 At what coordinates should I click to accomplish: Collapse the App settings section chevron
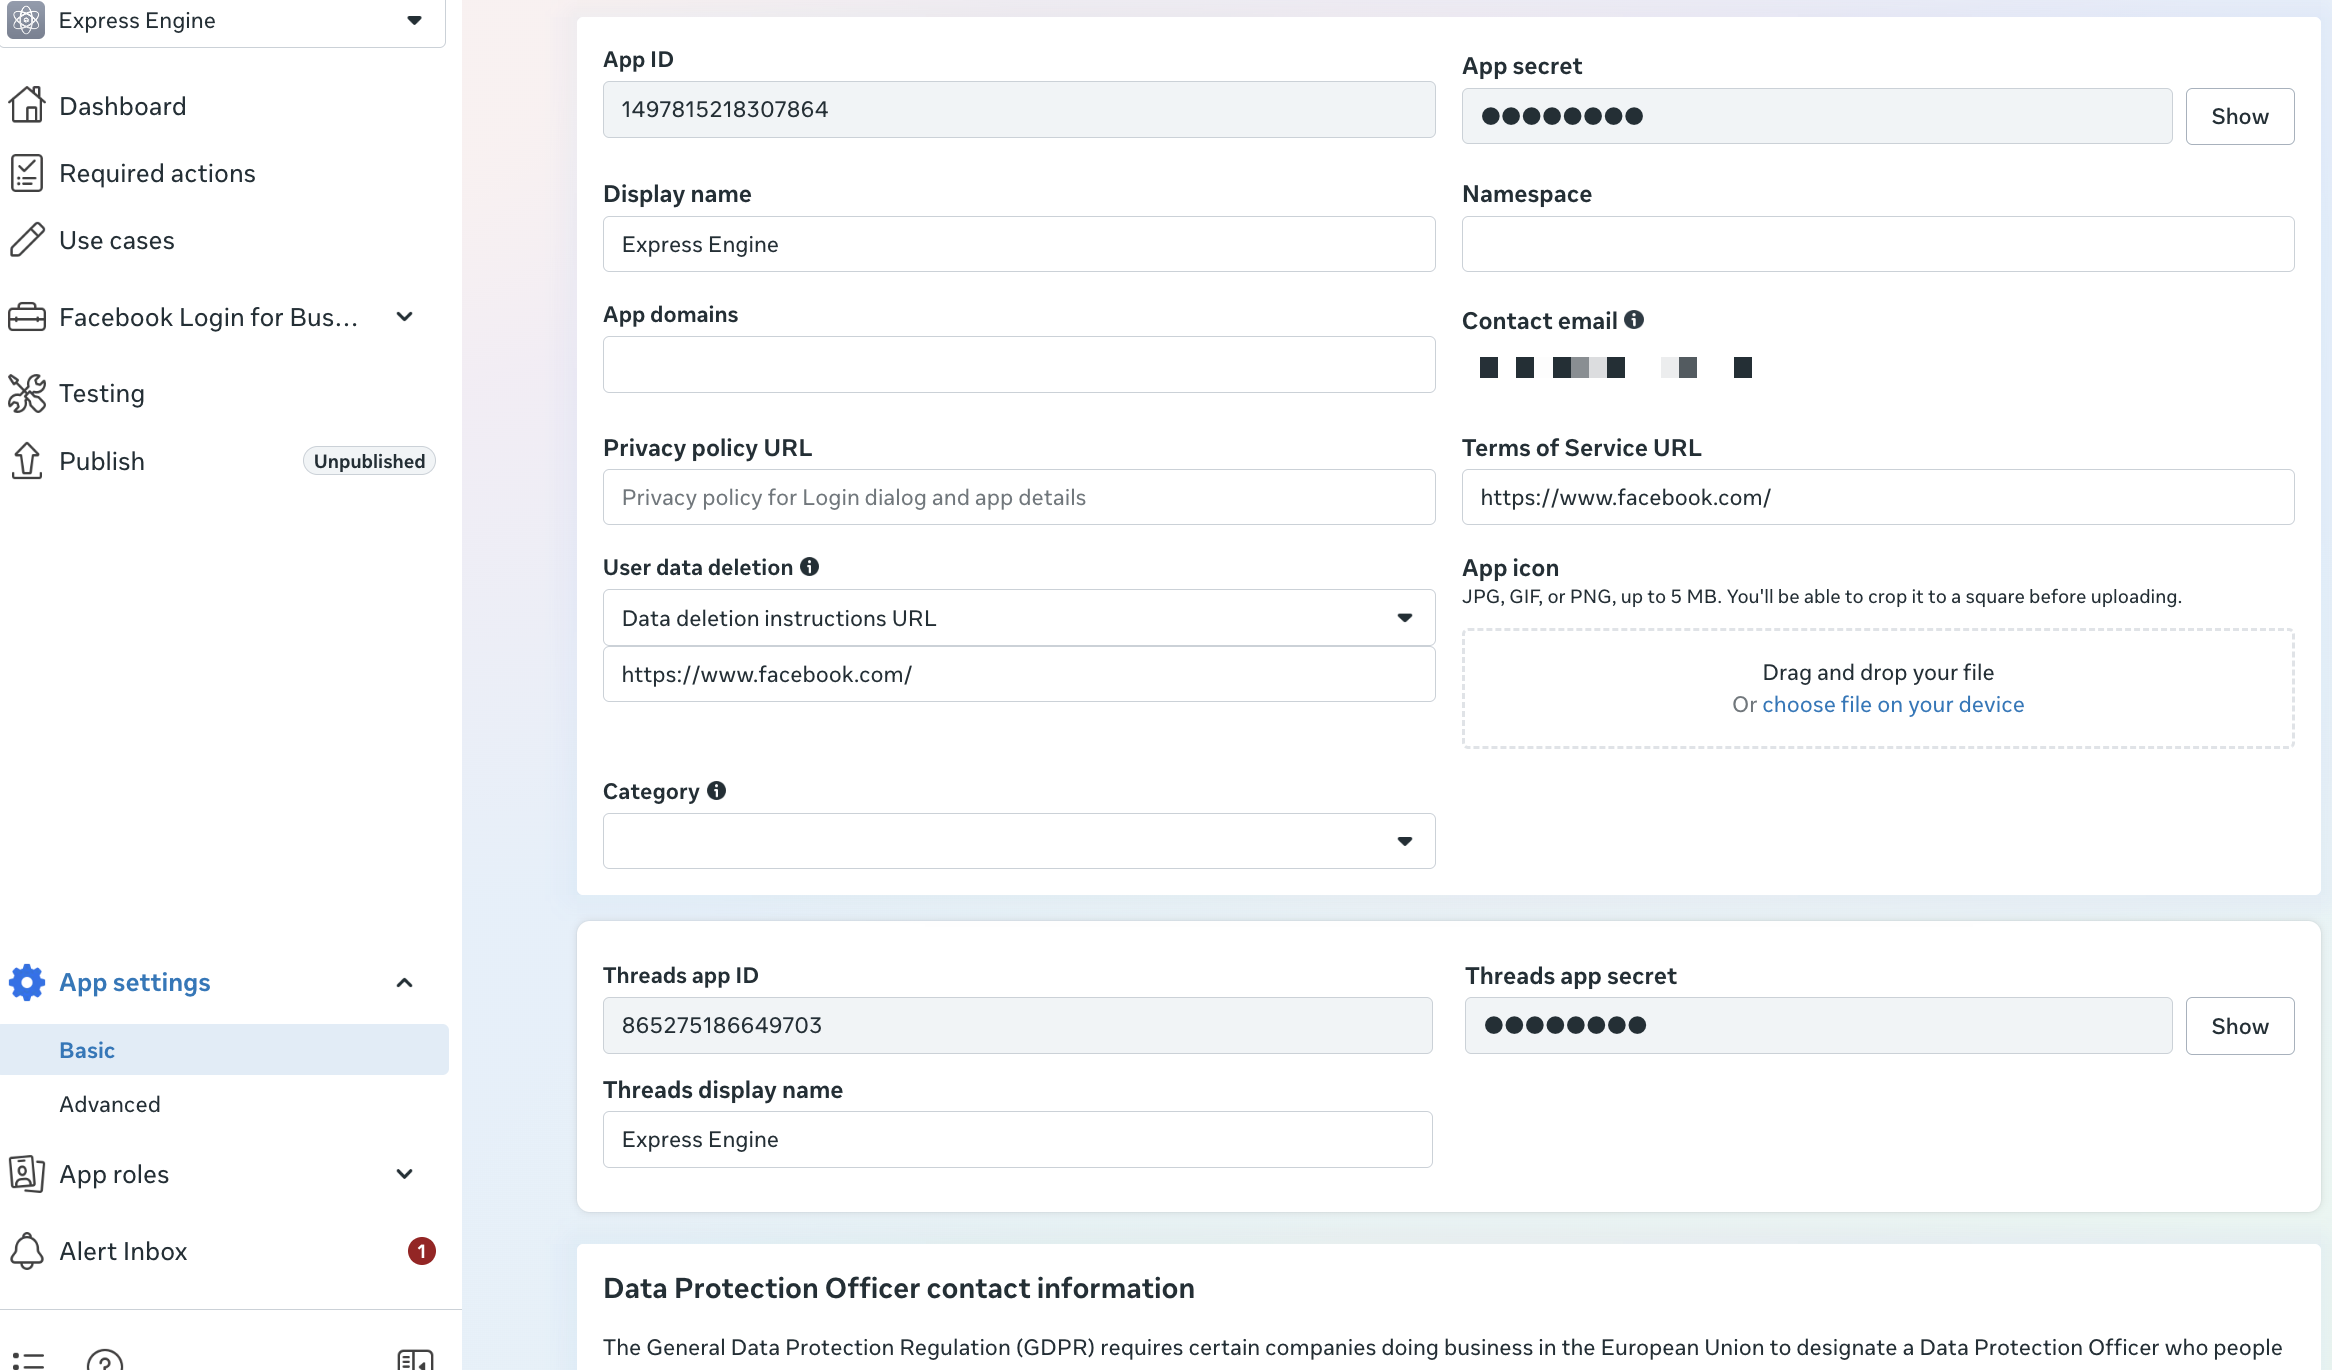[x=405, y=983]
